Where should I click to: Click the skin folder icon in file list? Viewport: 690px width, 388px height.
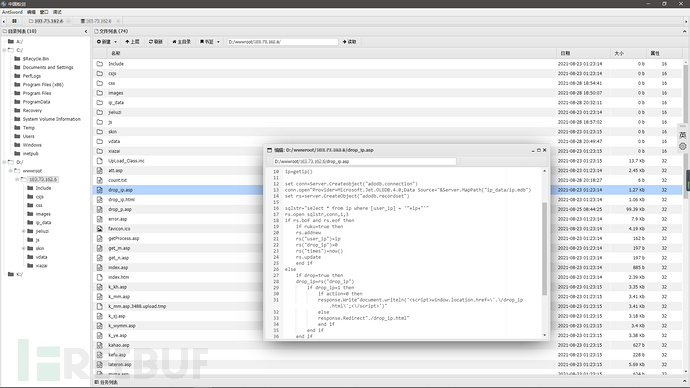click(100, 132)
